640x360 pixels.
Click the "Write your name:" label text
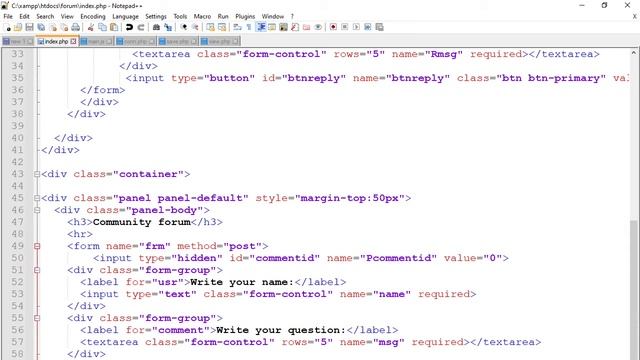point(242,282)
